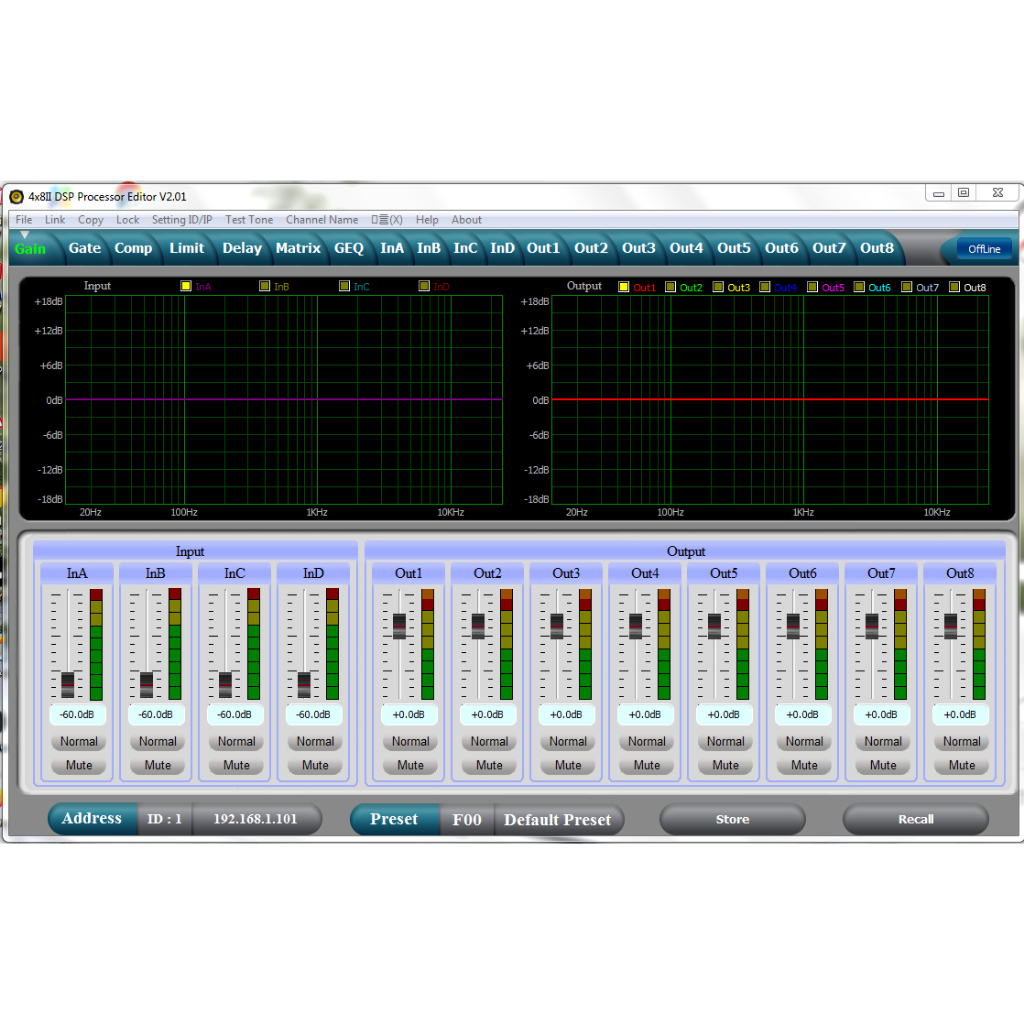Mute output channel Out8
1024x1024 pixels.
(960, 765)
